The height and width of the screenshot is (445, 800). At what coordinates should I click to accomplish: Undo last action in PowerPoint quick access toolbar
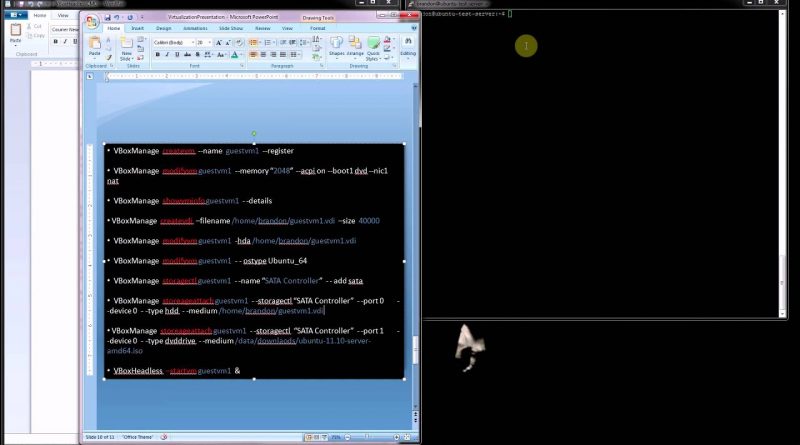(117, 17)
